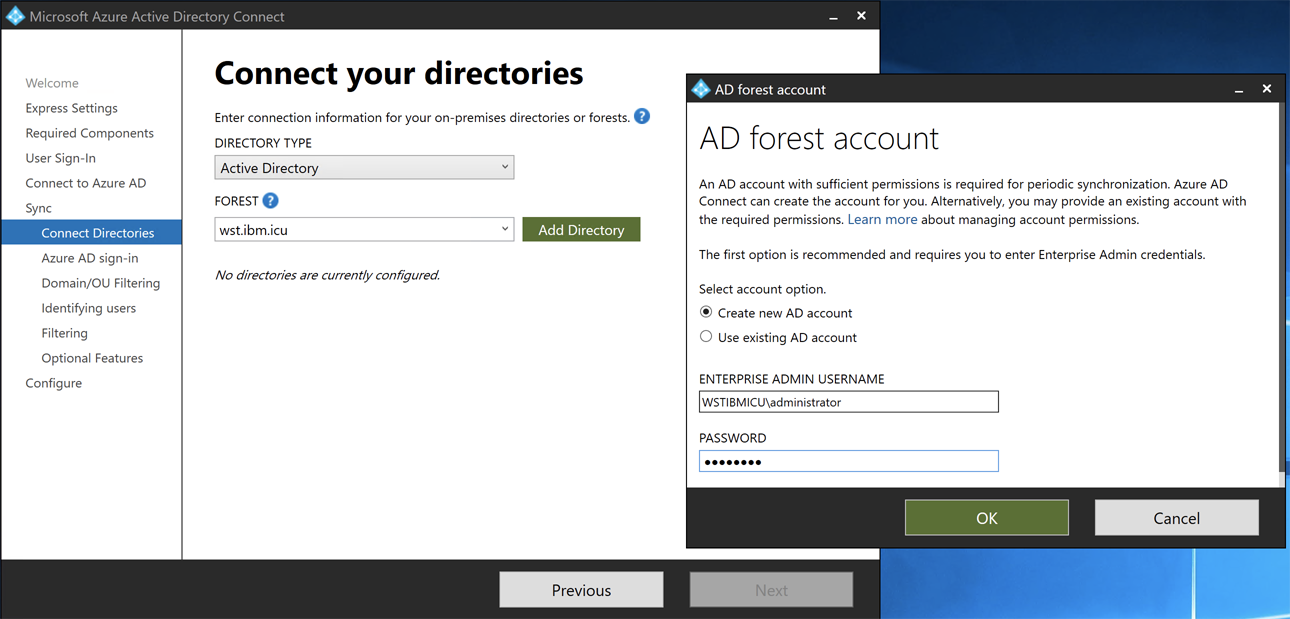Open the Express Settings step

click(71, 108)
